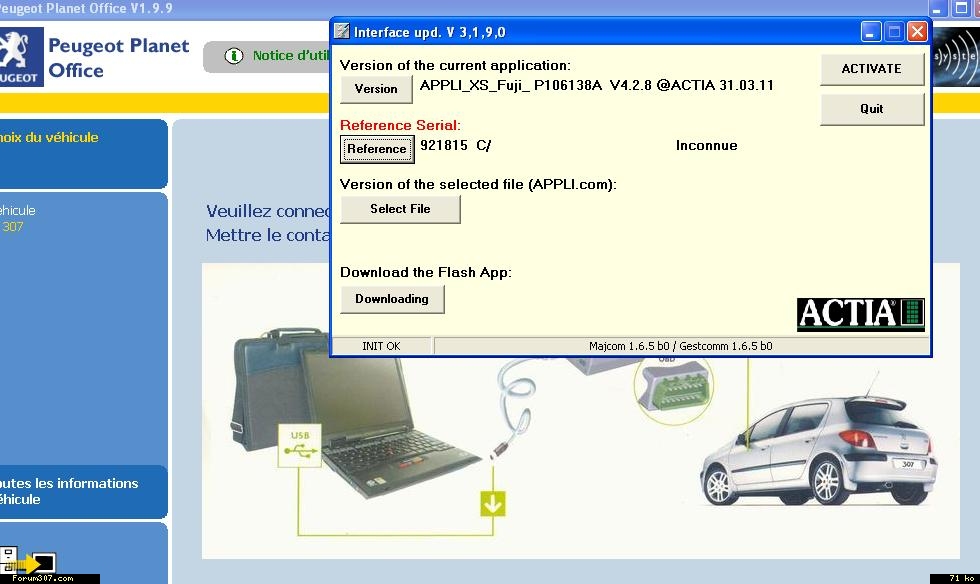Start the flash app with Downloading
980x584 pixels.
(x=392, y=299)
